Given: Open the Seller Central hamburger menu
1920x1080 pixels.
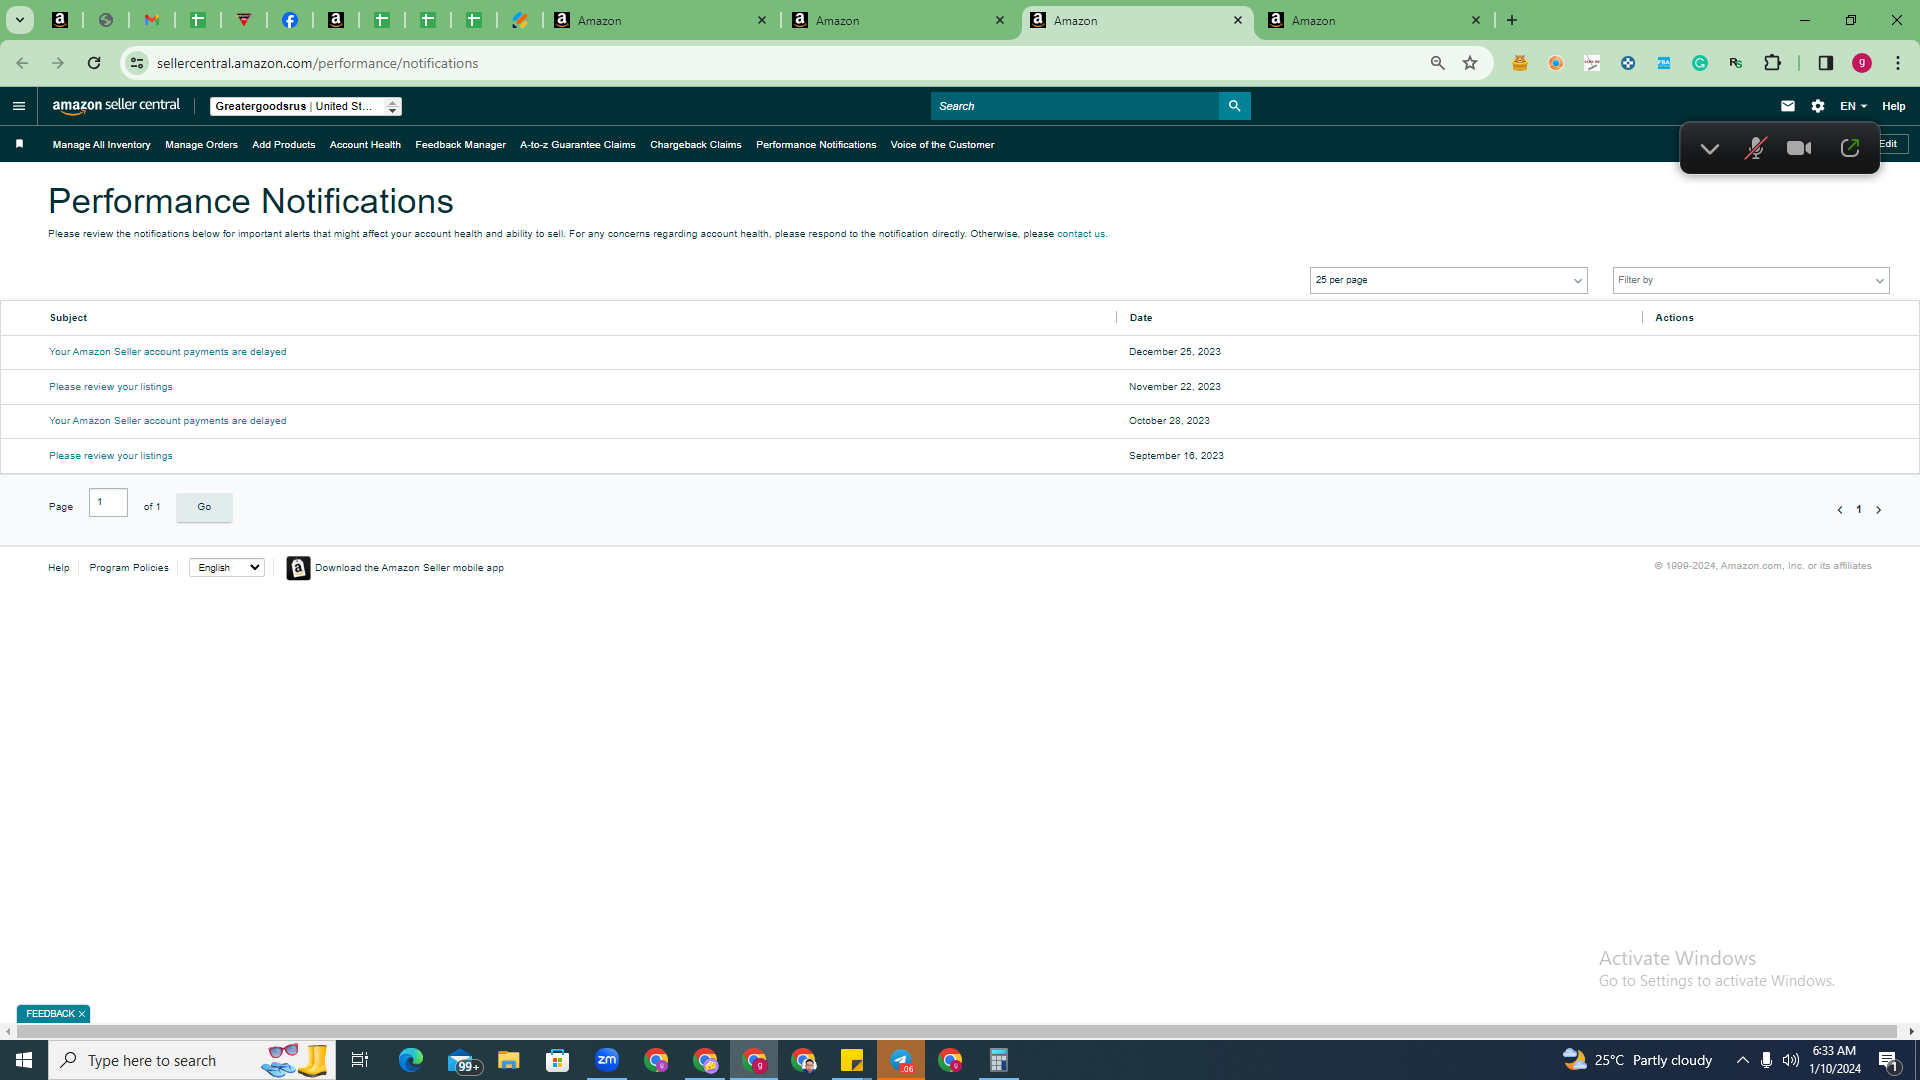Looking at the screenshot, I should (x=18, y=106).
